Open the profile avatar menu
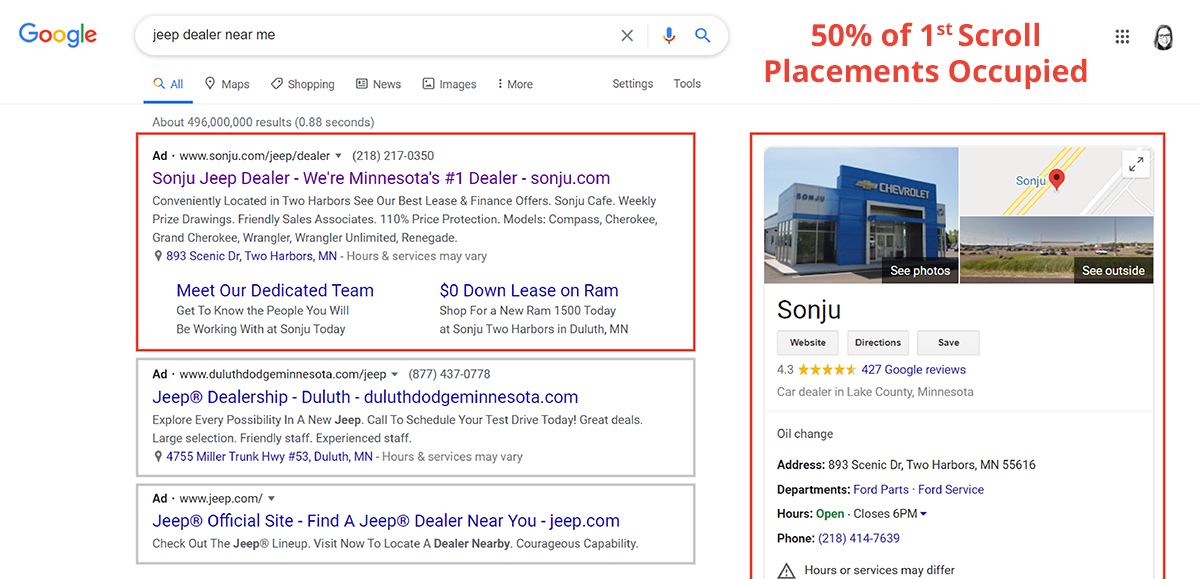Viewport: 1200px width, 579px height. coord(1163,36)
